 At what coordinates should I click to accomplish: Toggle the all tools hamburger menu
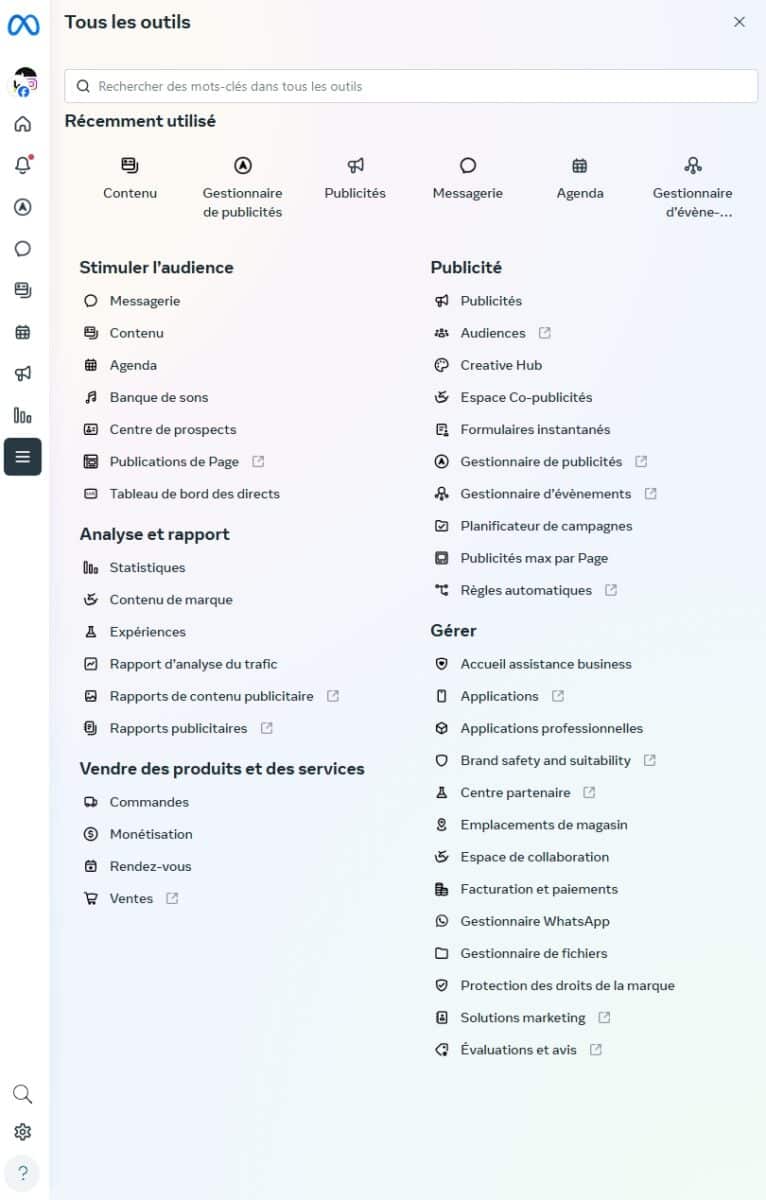pos(23,457)
